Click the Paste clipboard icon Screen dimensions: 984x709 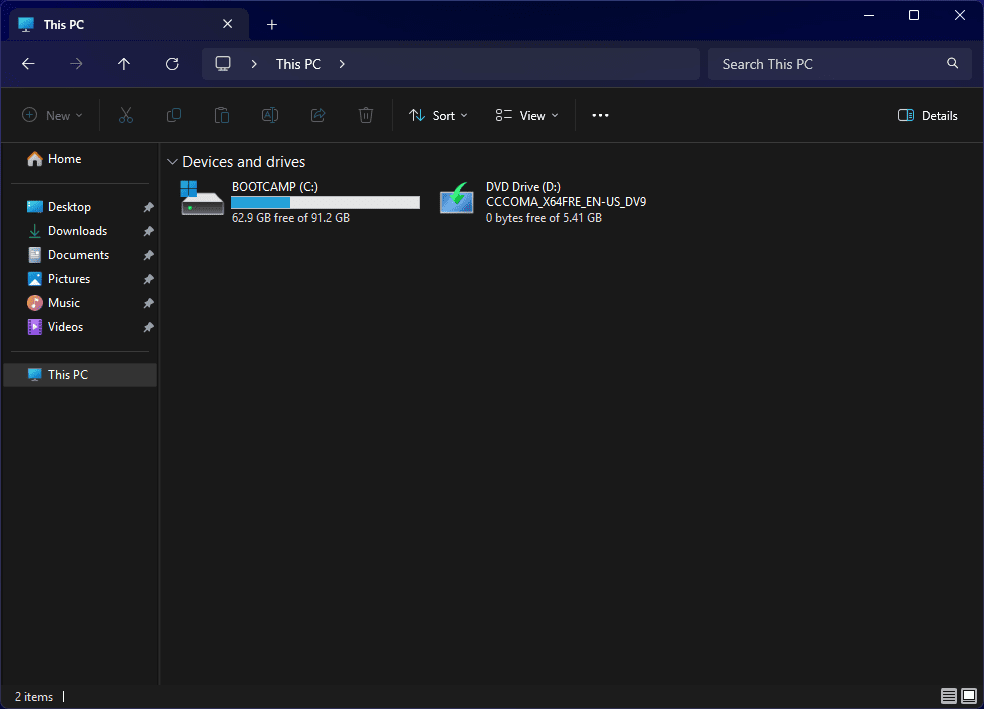click(x=222, y=116)
